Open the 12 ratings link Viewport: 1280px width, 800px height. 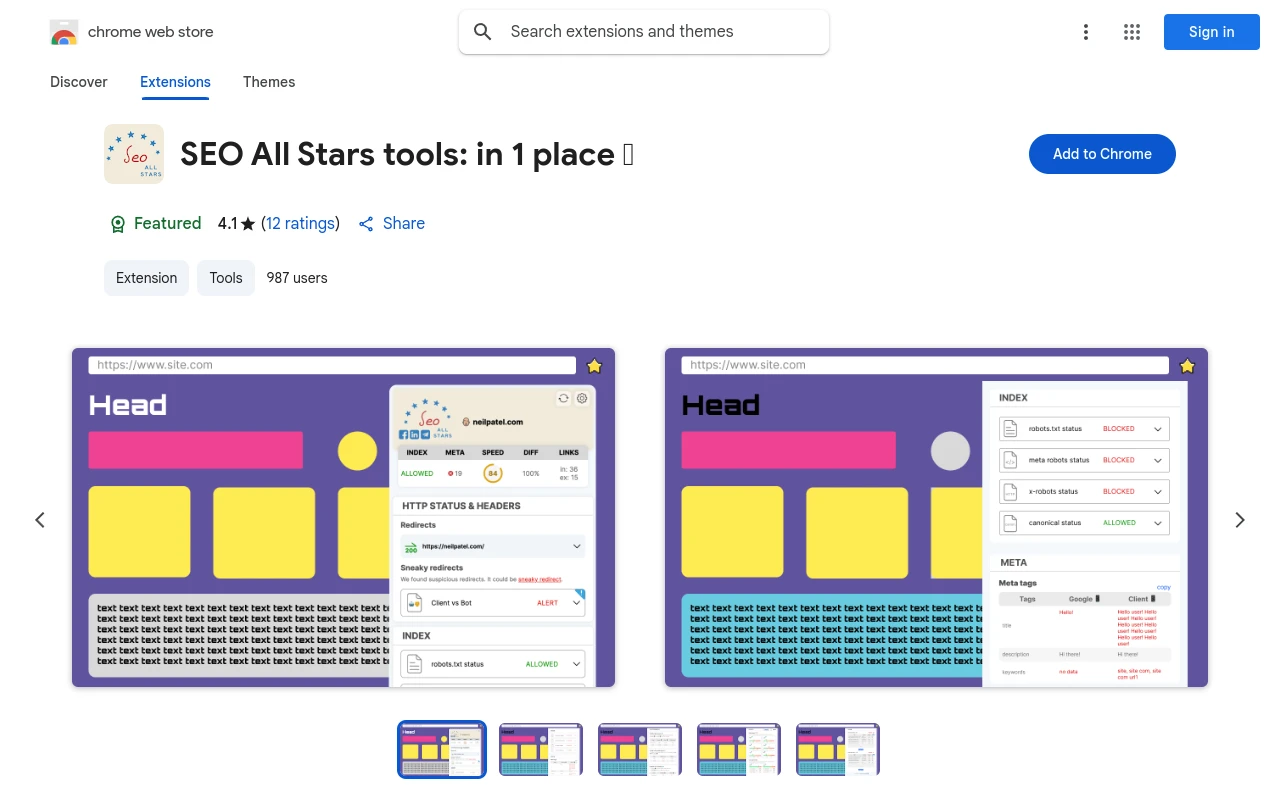pyautogui.click(x=300, y=223)
